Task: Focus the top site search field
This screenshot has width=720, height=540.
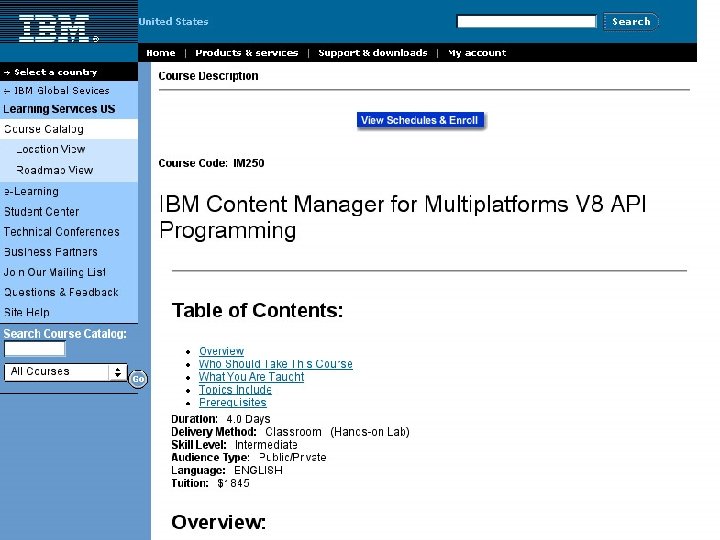Action: tap(526, 21)
